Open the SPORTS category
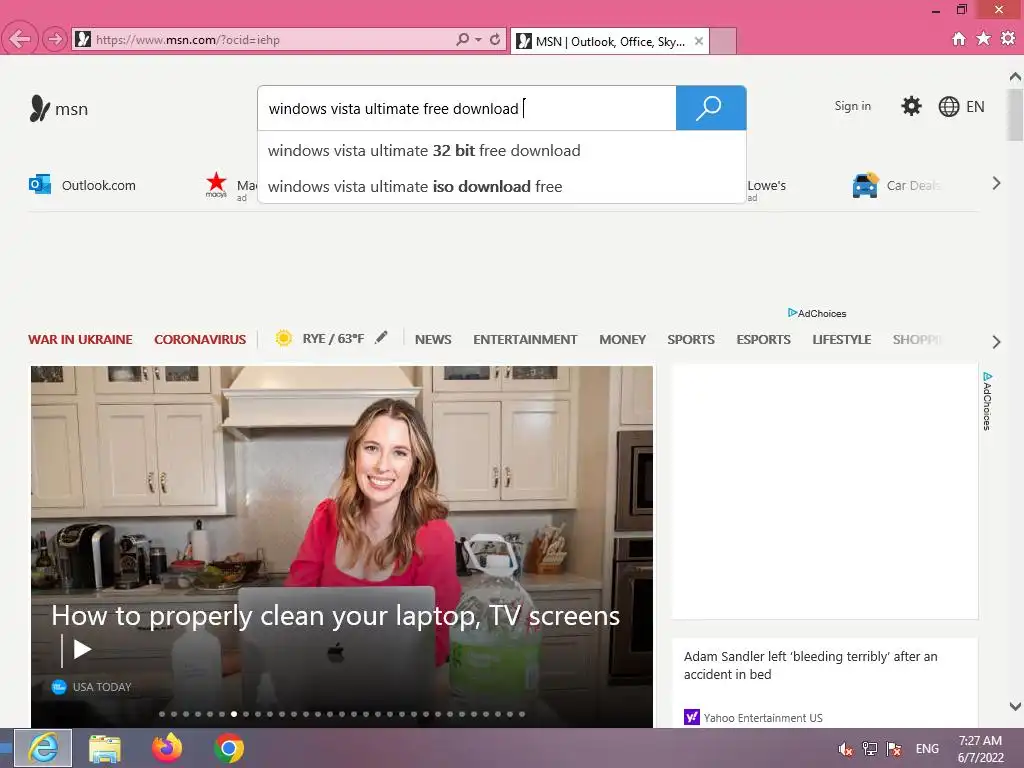Screen dimensions: 1024x768 tap(691, 340)
